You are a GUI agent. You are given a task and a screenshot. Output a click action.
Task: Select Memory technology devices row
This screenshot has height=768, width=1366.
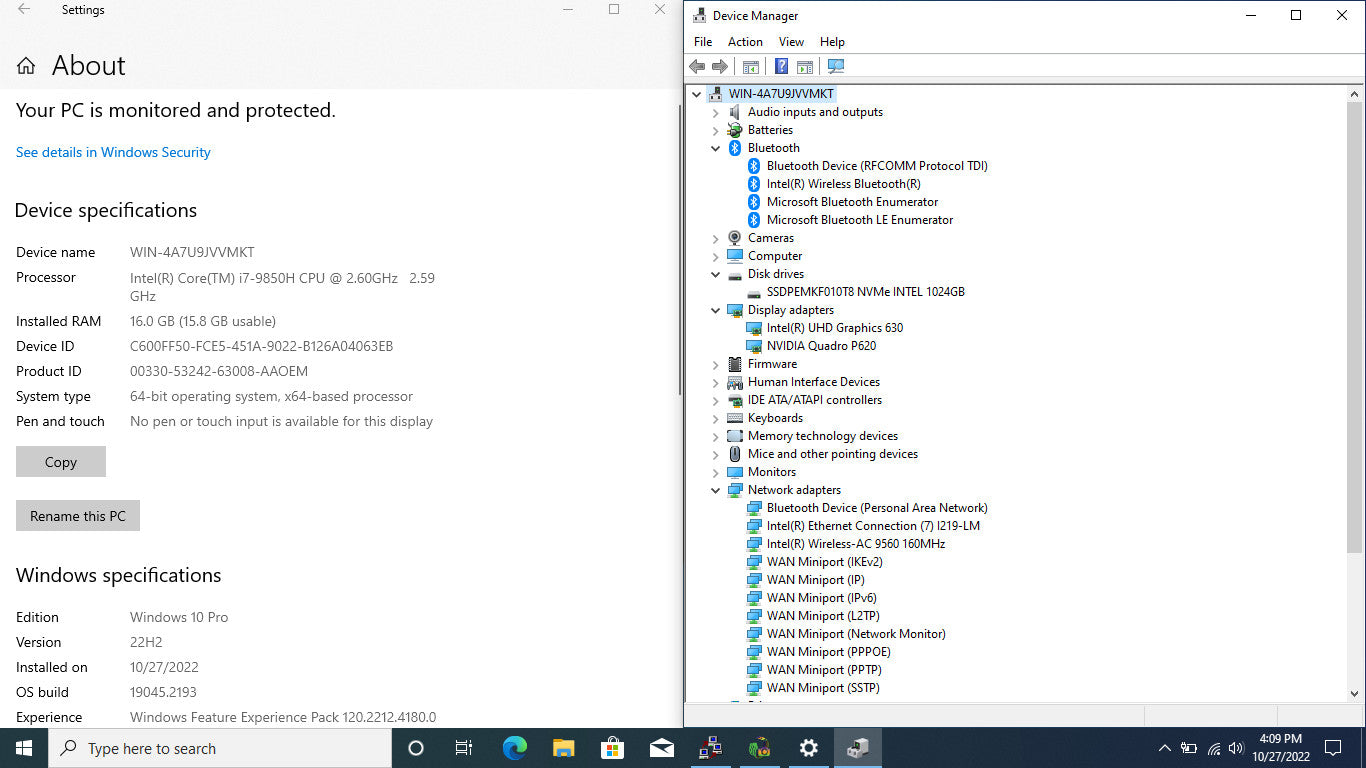pos(822,436)
